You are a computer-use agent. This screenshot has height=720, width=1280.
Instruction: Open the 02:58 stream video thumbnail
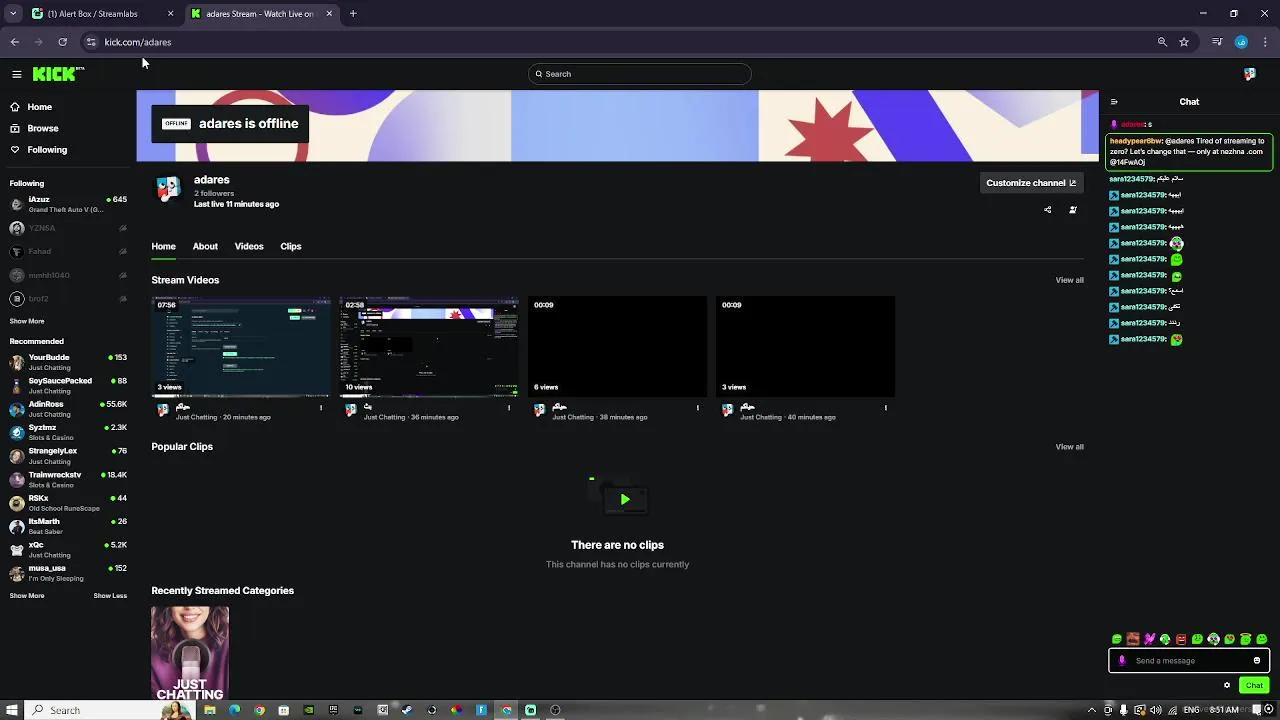point(429,346)
